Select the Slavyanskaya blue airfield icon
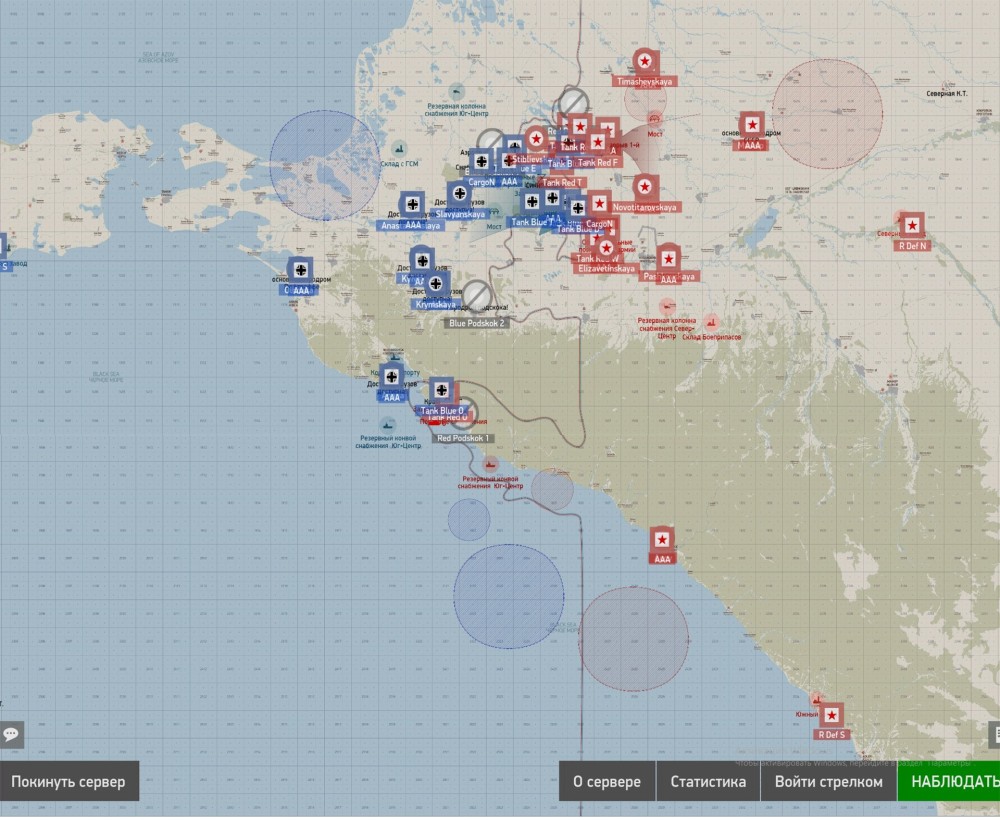 pos(459,194)
